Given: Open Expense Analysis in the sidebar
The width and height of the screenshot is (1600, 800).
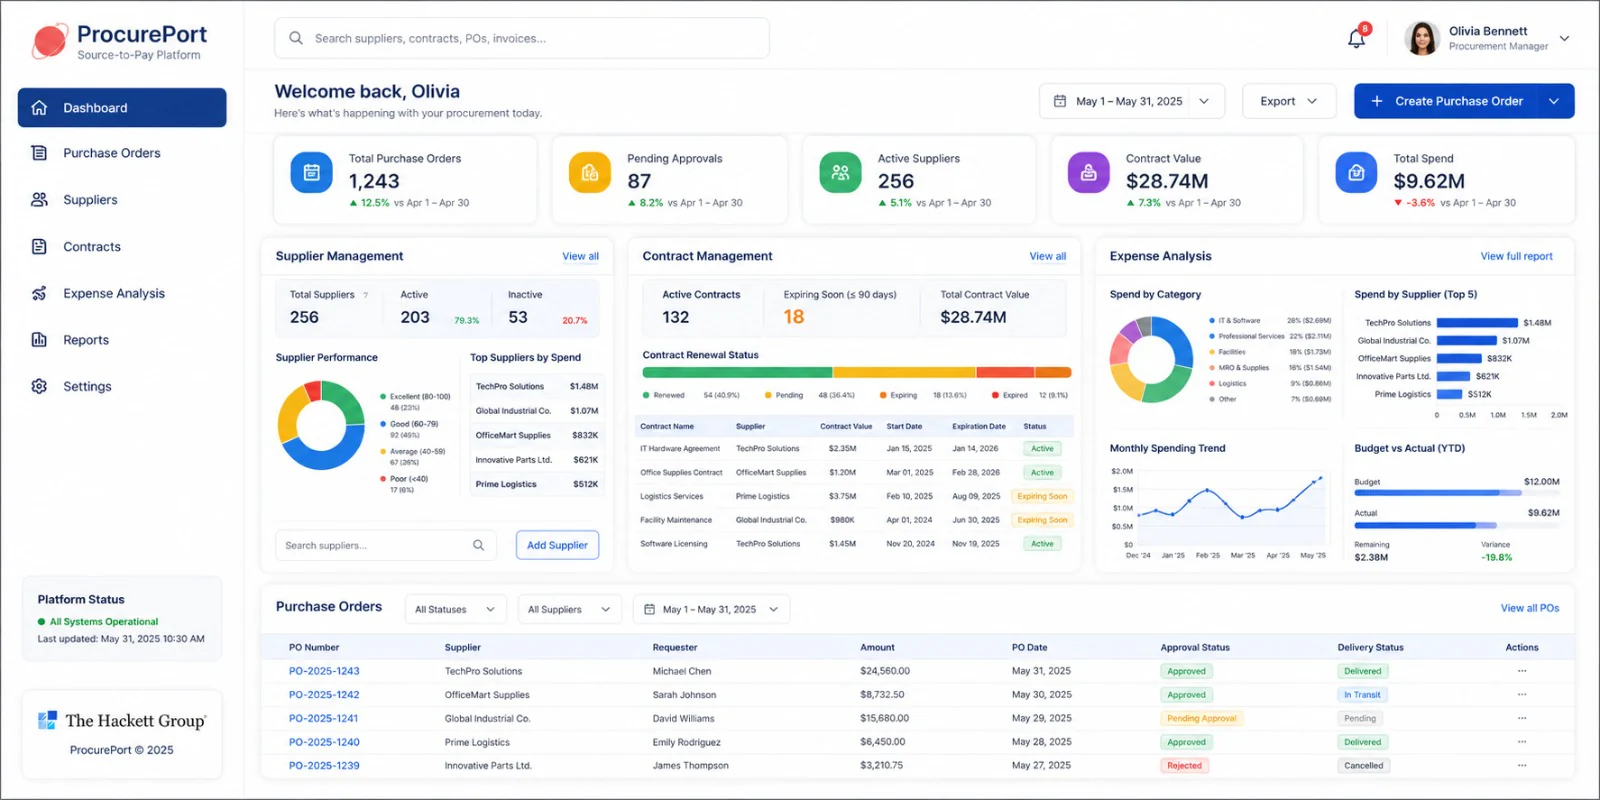Looking at the screenshot, I should 122,293.
